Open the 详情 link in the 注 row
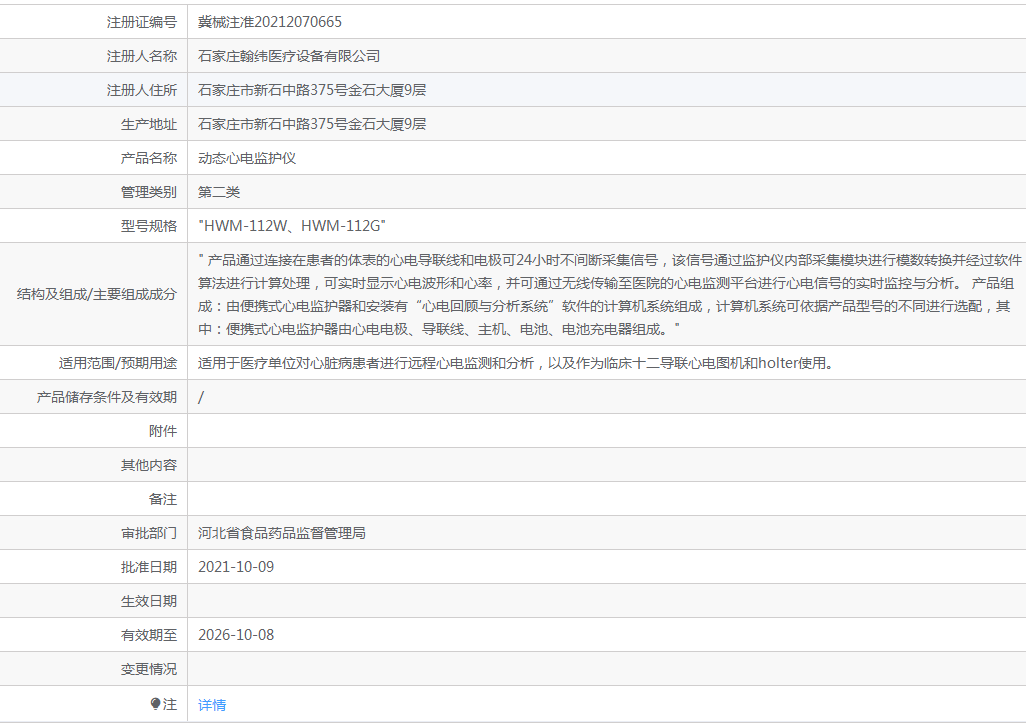The width and height of the screenshot is (1026, 723). pyautogui.click(x=212, y=705)
